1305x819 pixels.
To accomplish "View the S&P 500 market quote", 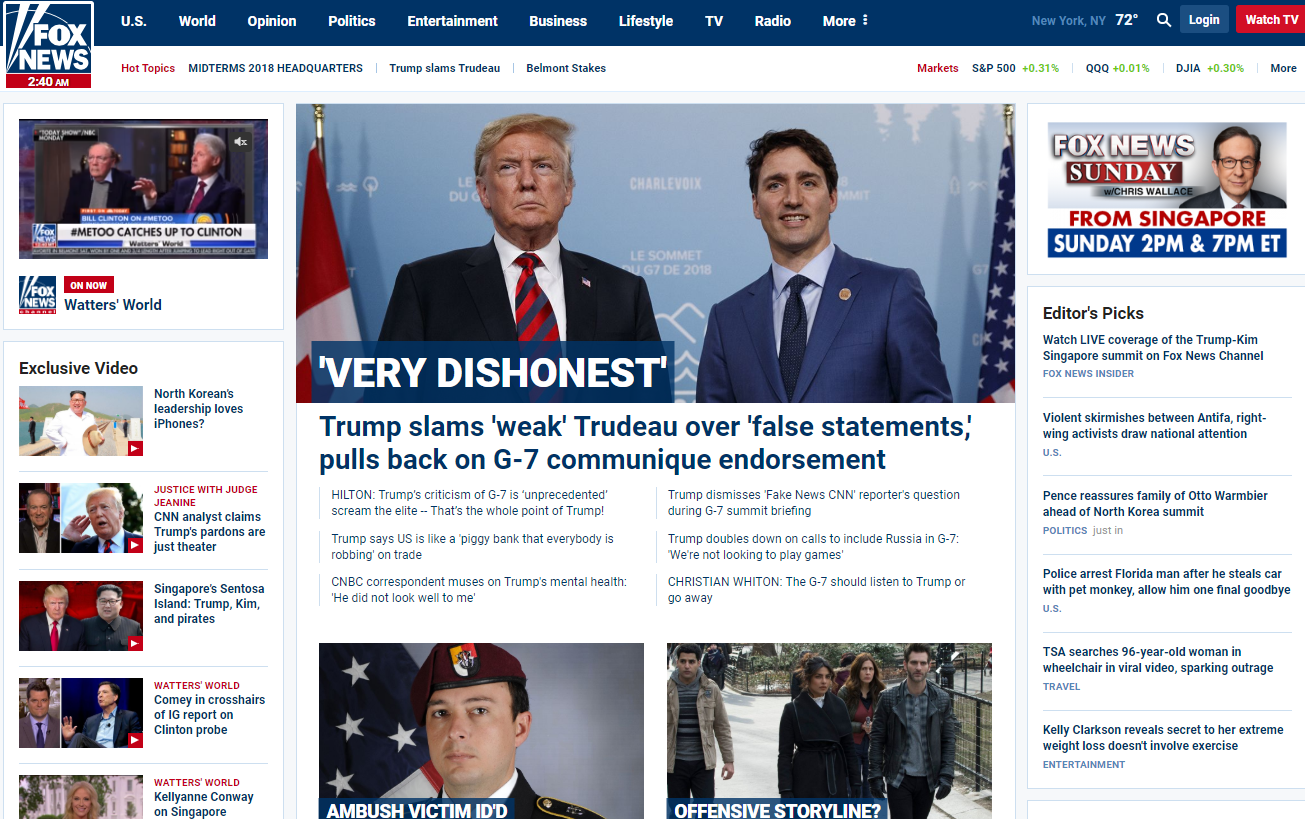I will (1015, 68).
